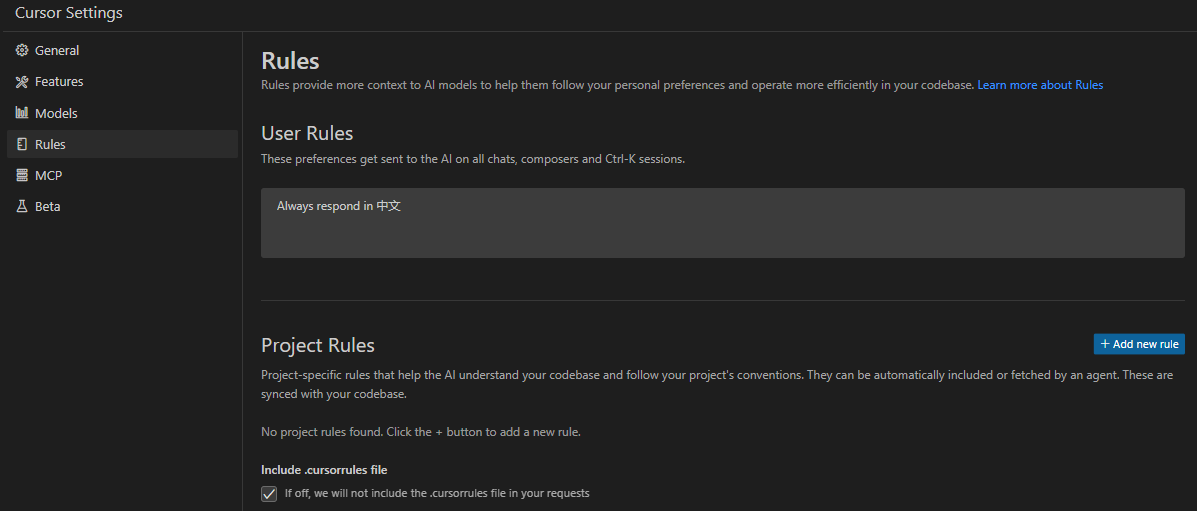Click the 'These preferences get sent' description text

click(x=473, y=160)
